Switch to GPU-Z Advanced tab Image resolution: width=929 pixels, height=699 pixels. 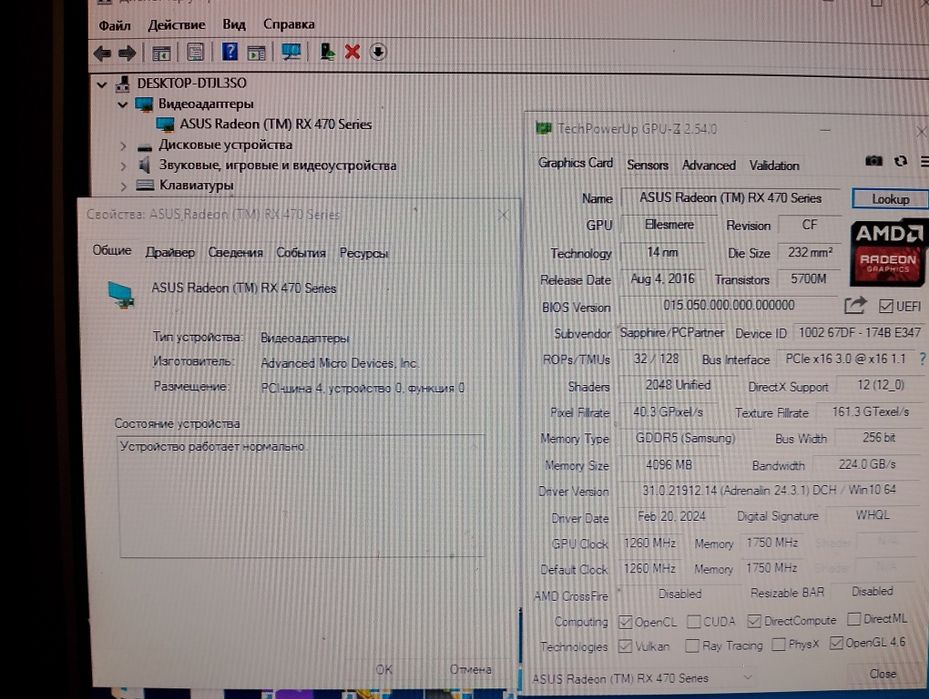coord(709,165)
